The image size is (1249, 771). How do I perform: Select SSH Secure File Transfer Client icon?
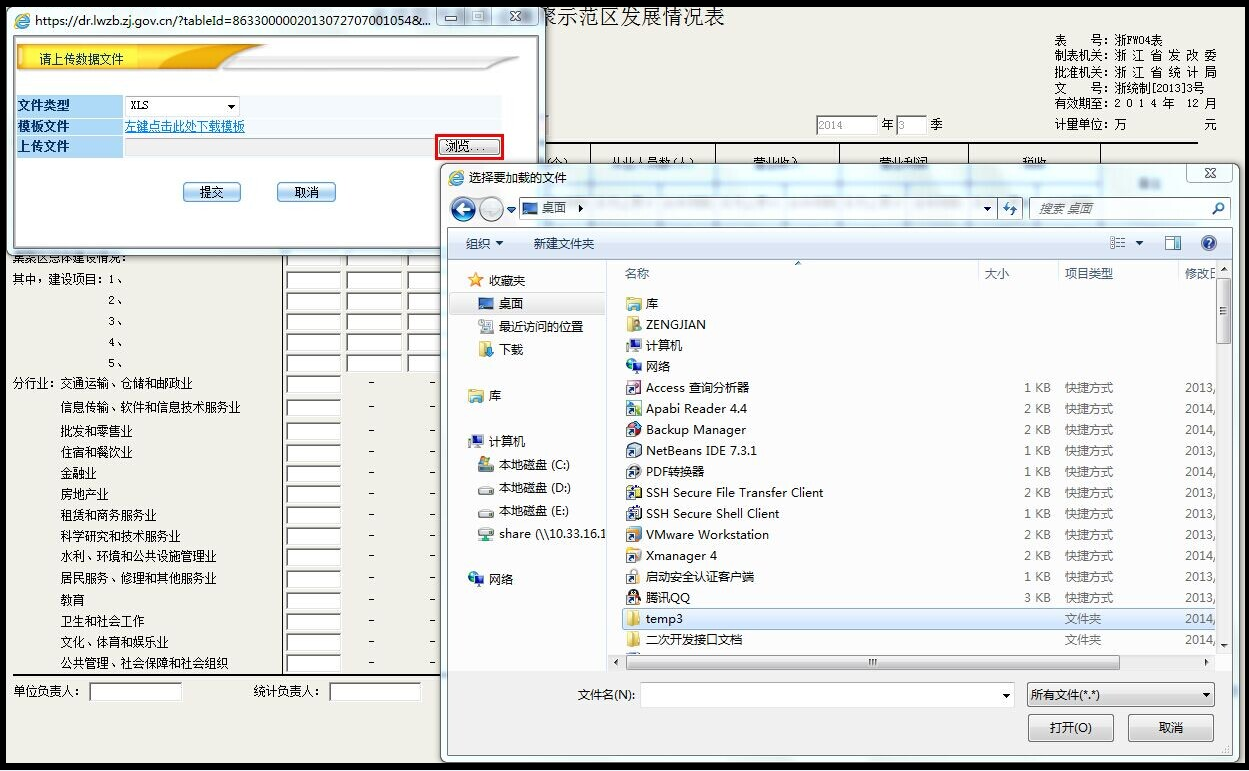tap(633, 492)
